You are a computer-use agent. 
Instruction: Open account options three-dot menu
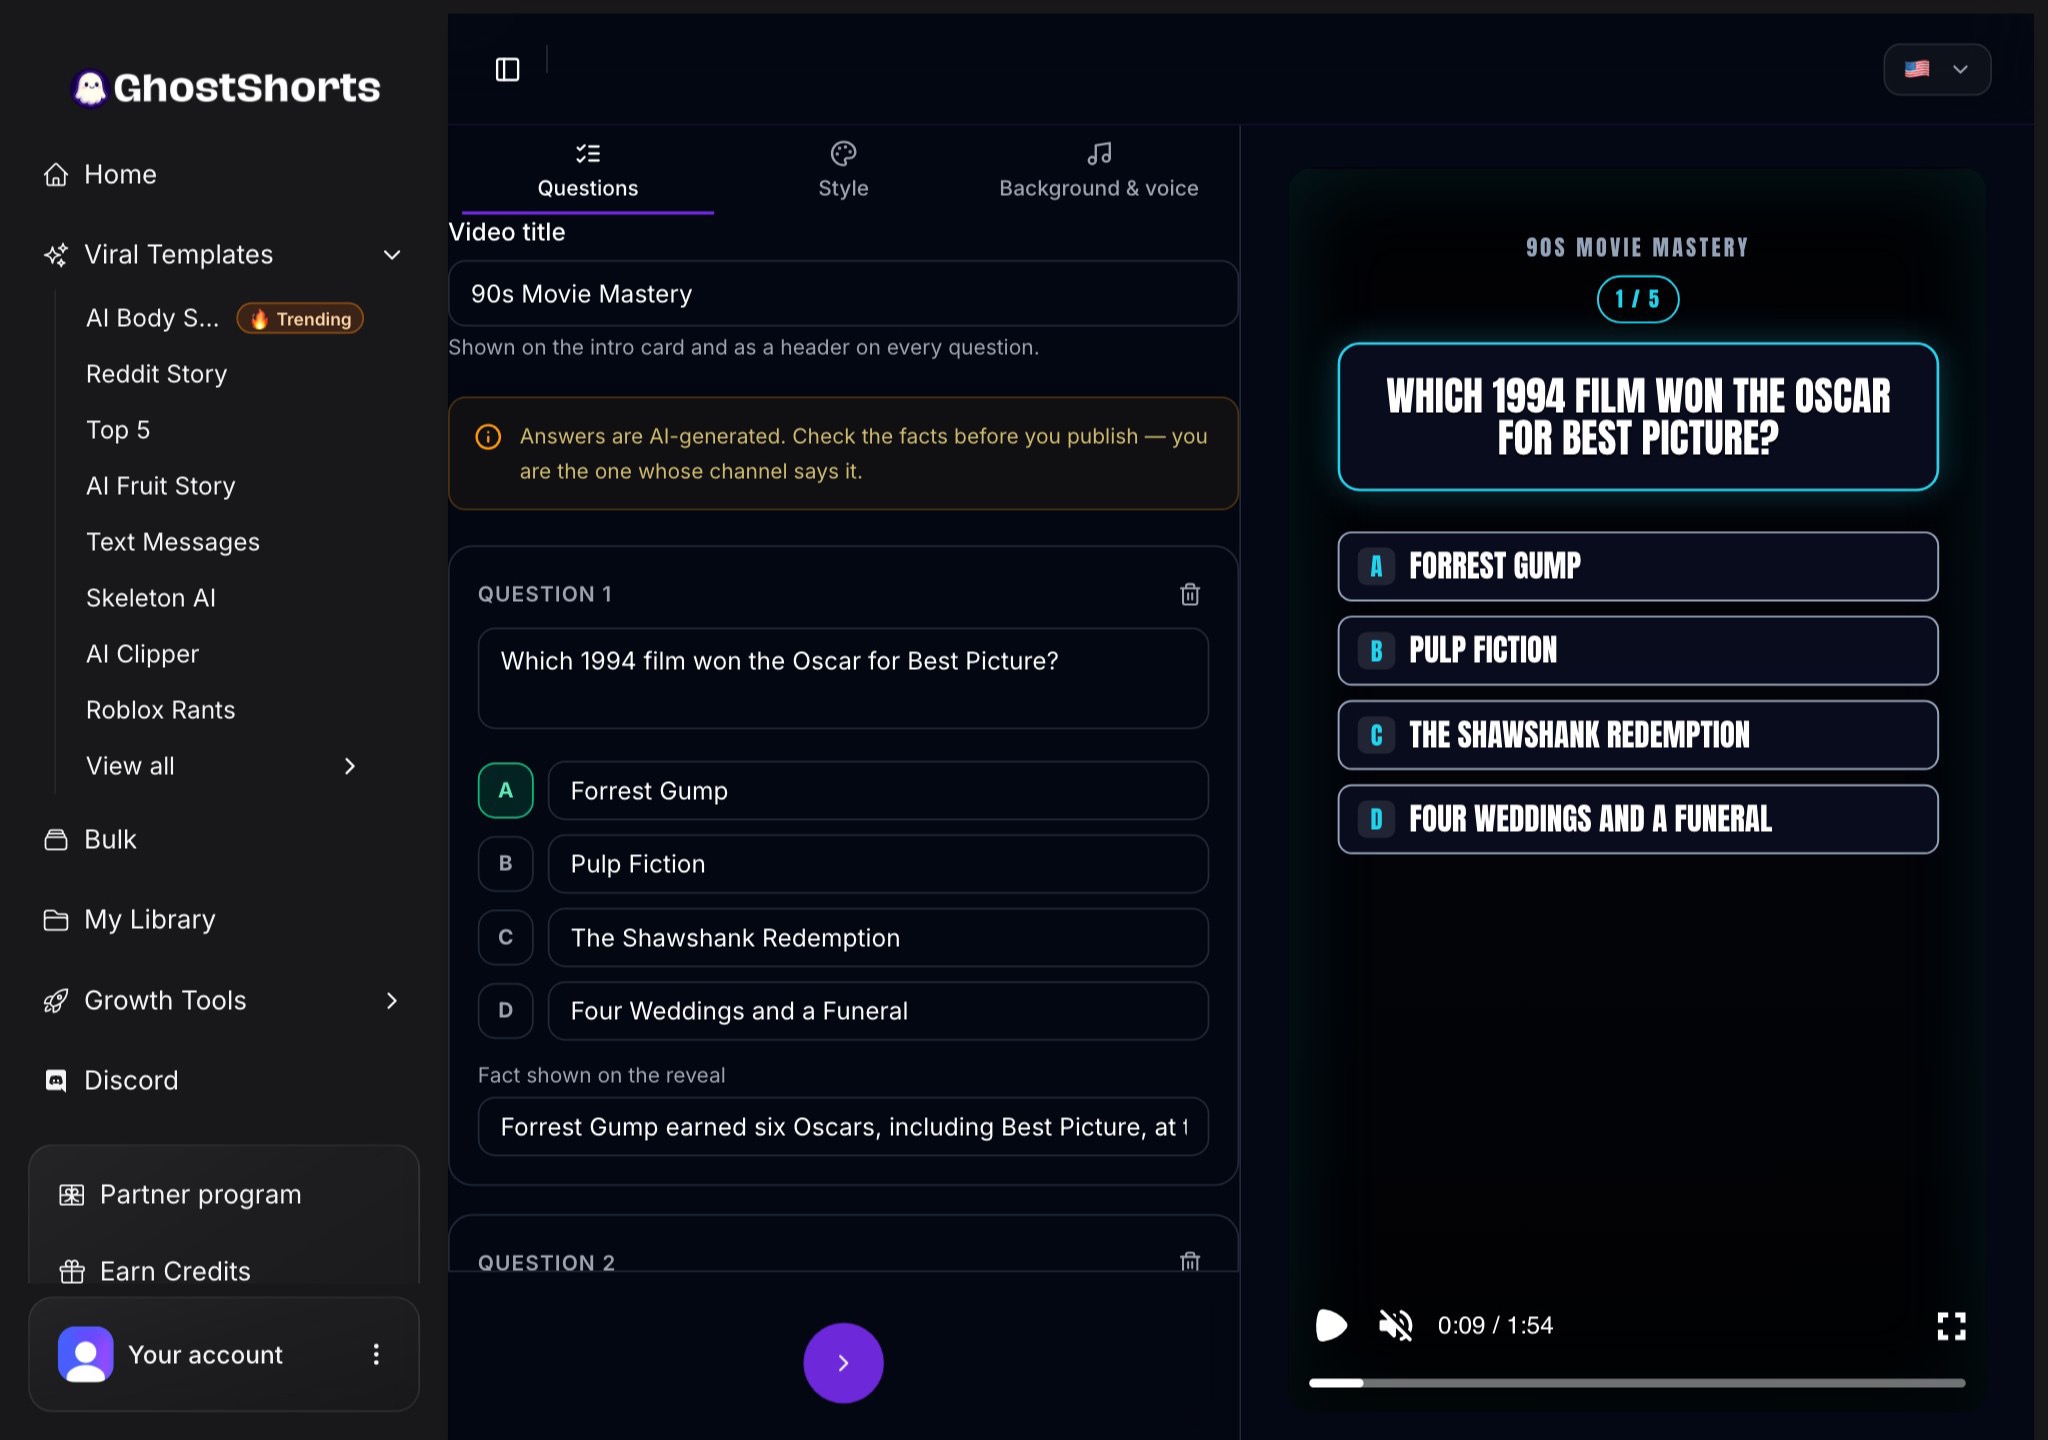376,1354
